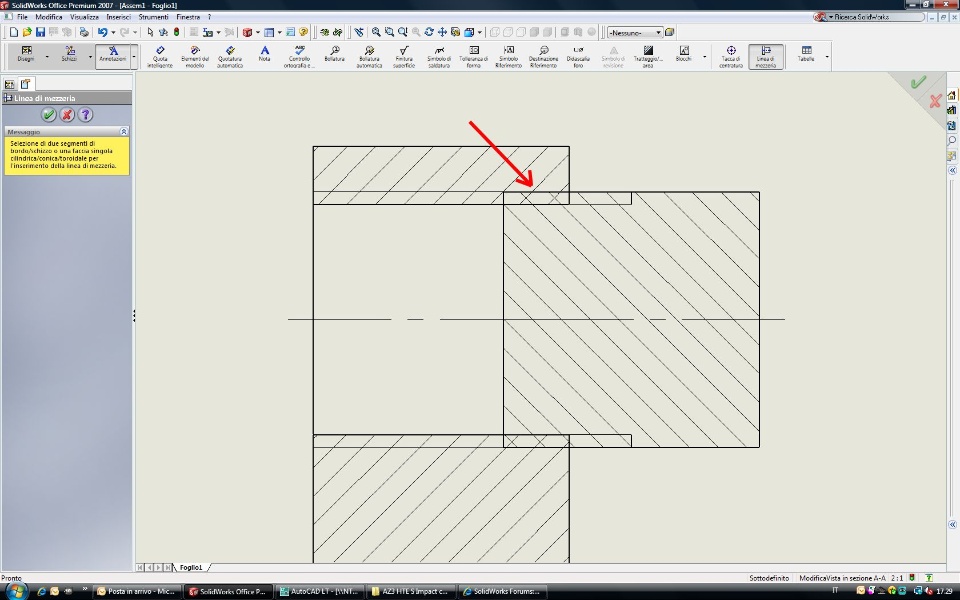Open the -Nessuno- layer combo box
This screenshot has height=600, width=960.
click(x=634, y=32)
